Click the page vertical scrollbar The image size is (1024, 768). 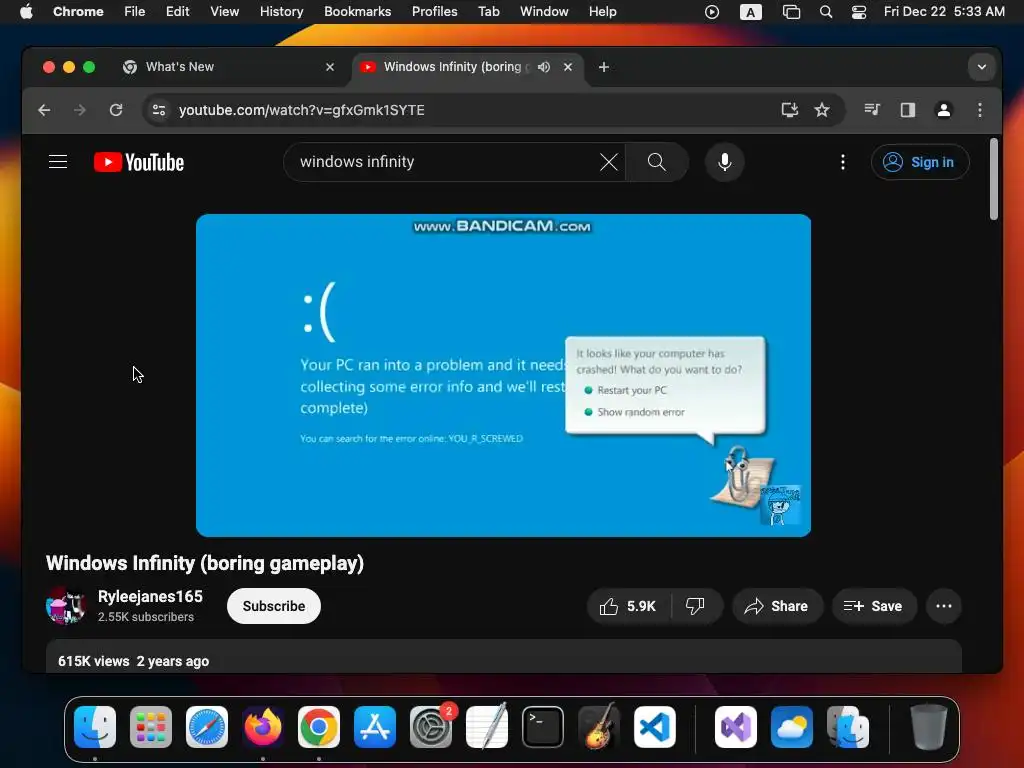click(994, 180)
